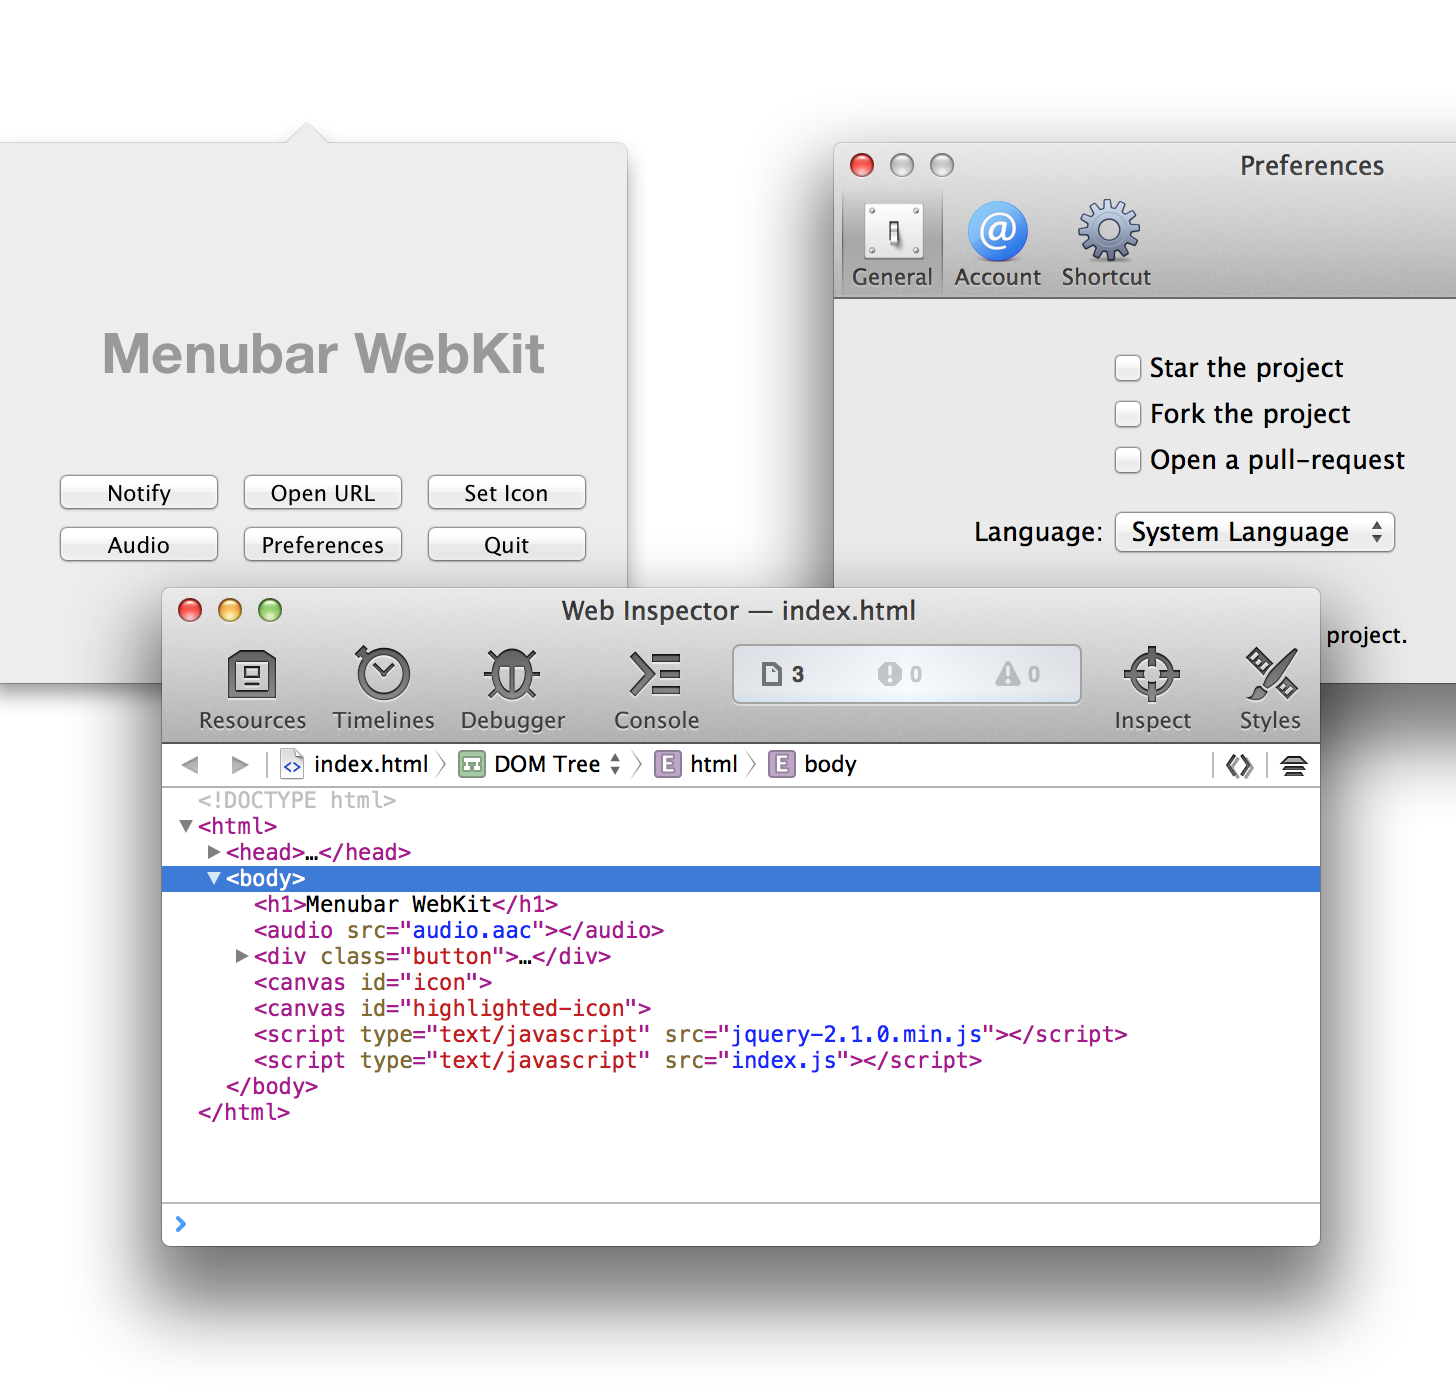The height and width of the screenshot is (1388, 1456).
Task: Click the Notify button
Action: point(138,492)
